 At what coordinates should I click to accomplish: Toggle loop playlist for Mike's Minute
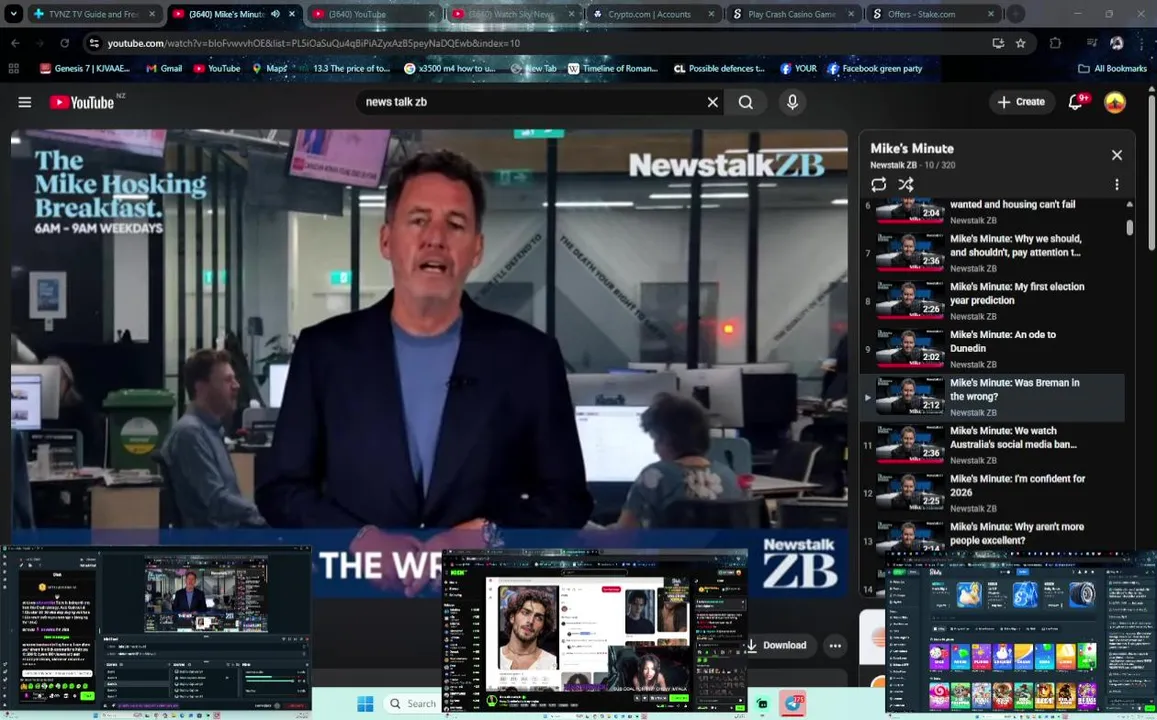click(x=878, y=184)
